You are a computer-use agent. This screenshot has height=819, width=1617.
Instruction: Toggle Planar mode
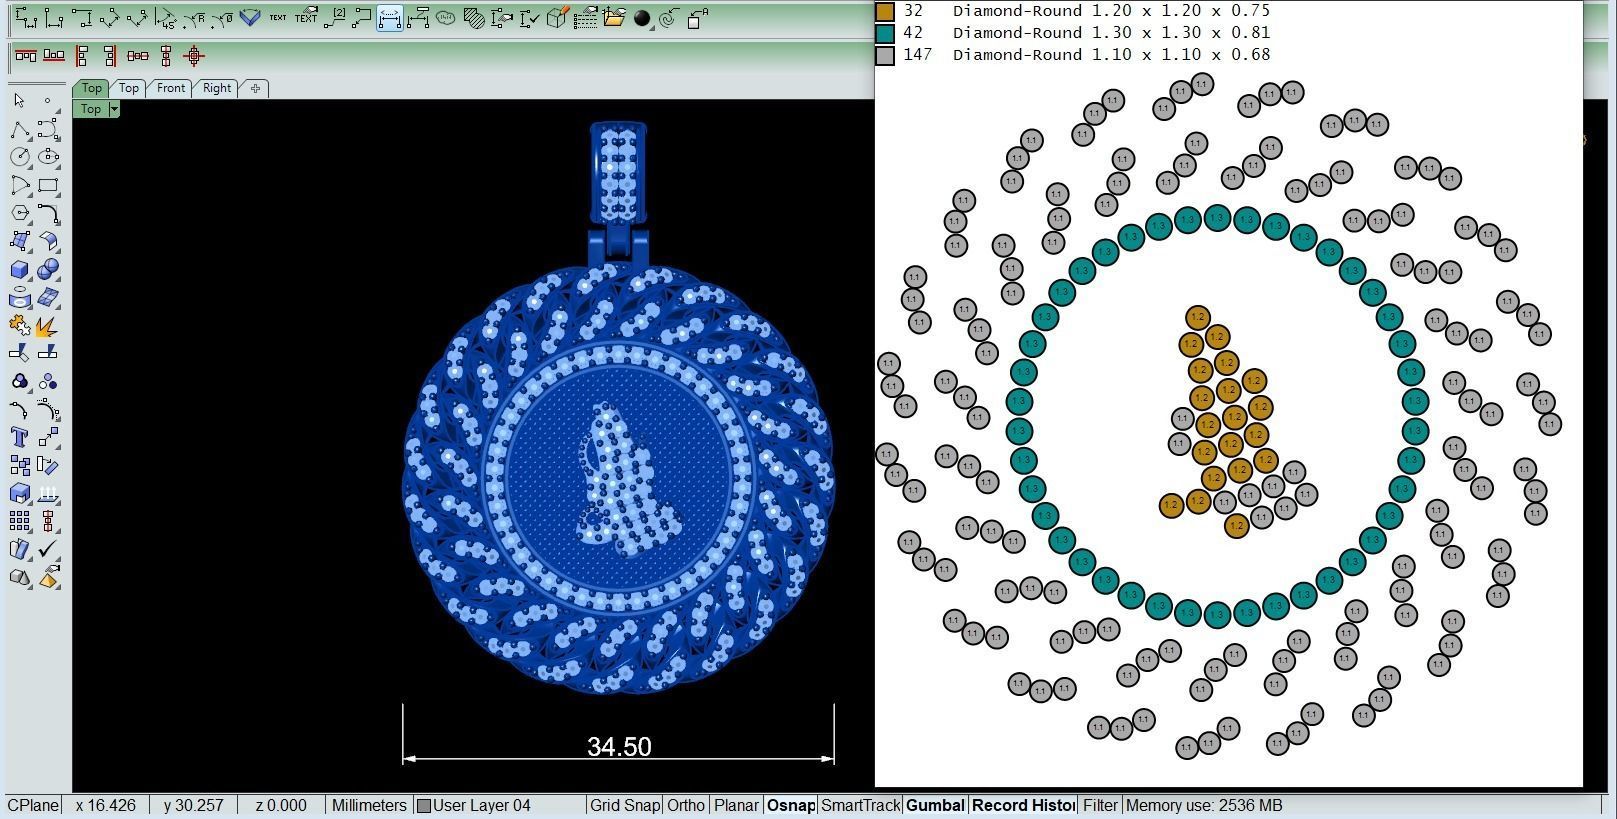click(x=736, y=805)
